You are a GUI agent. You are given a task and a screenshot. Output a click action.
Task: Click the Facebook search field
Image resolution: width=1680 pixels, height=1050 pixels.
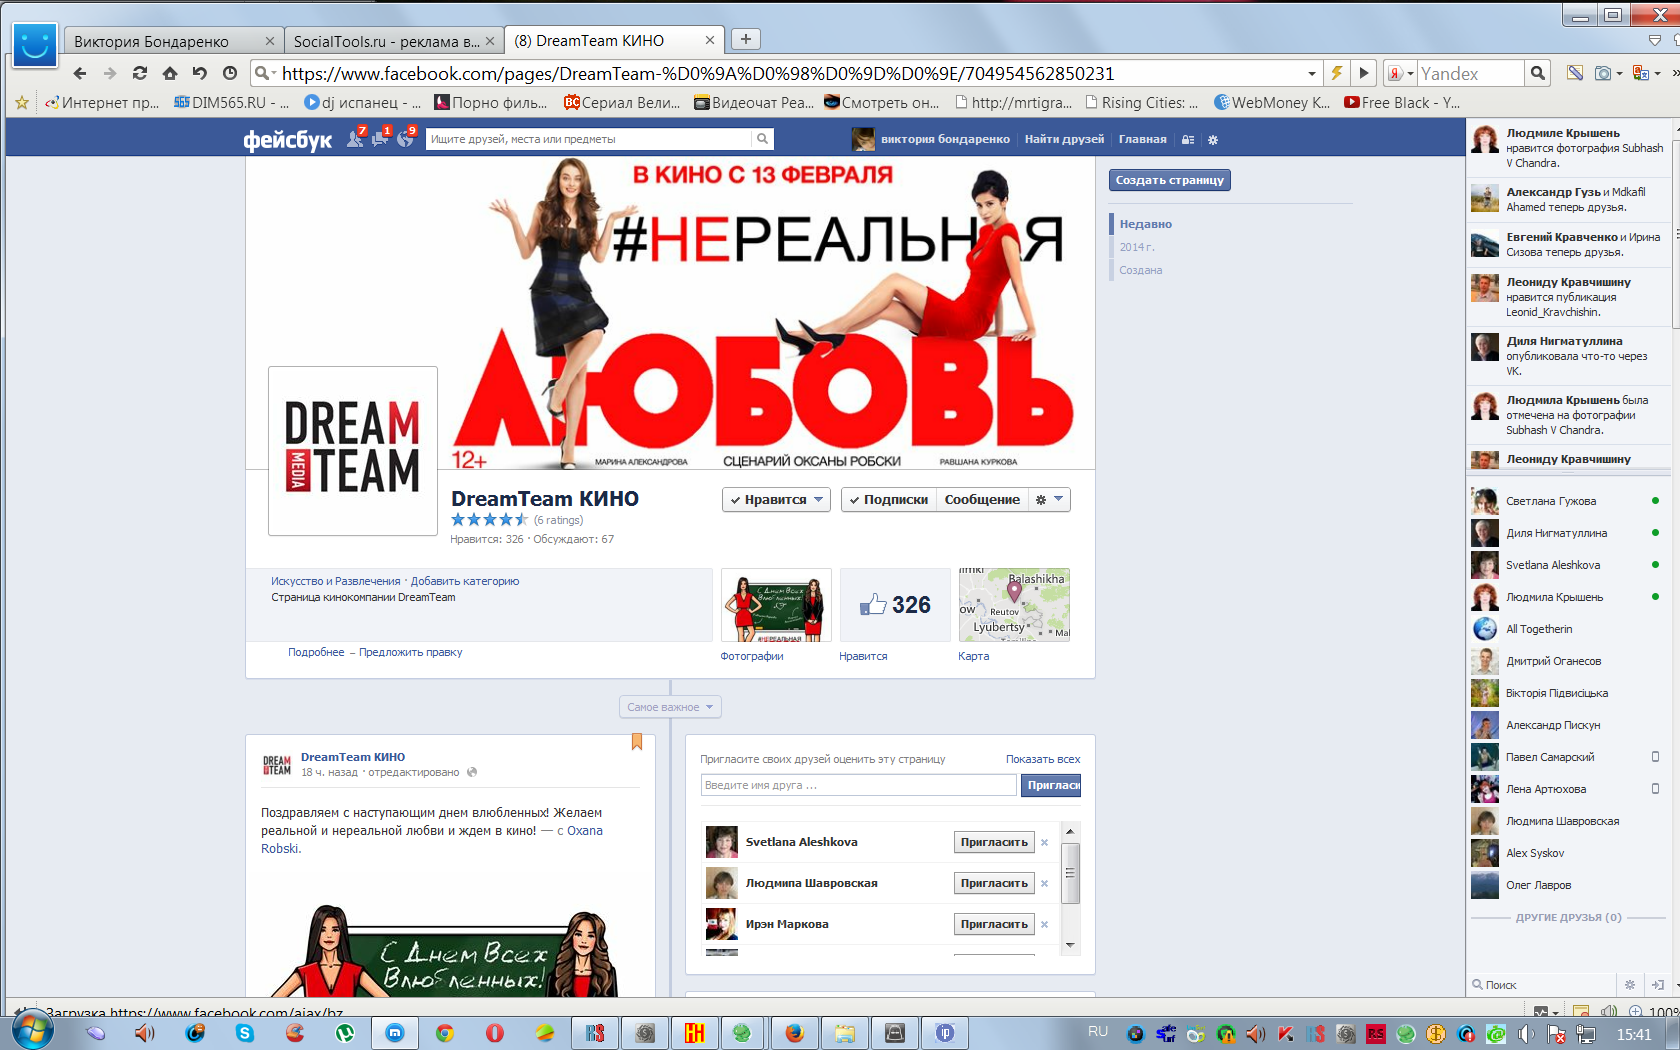[x=589, y=139]
